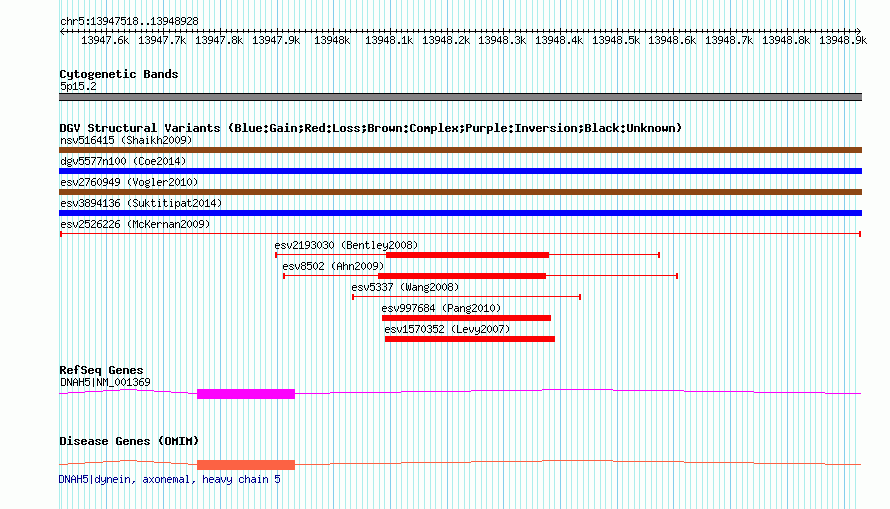
Task: Click the dgv5577n100 (Coe2014) label
Action: point(123,161)
